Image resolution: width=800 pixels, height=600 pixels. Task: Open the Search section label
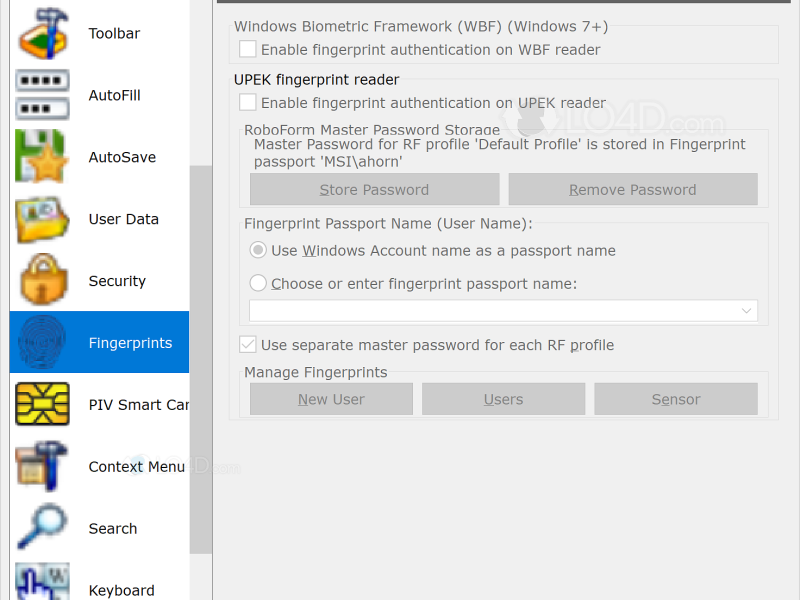coord(113,529)
